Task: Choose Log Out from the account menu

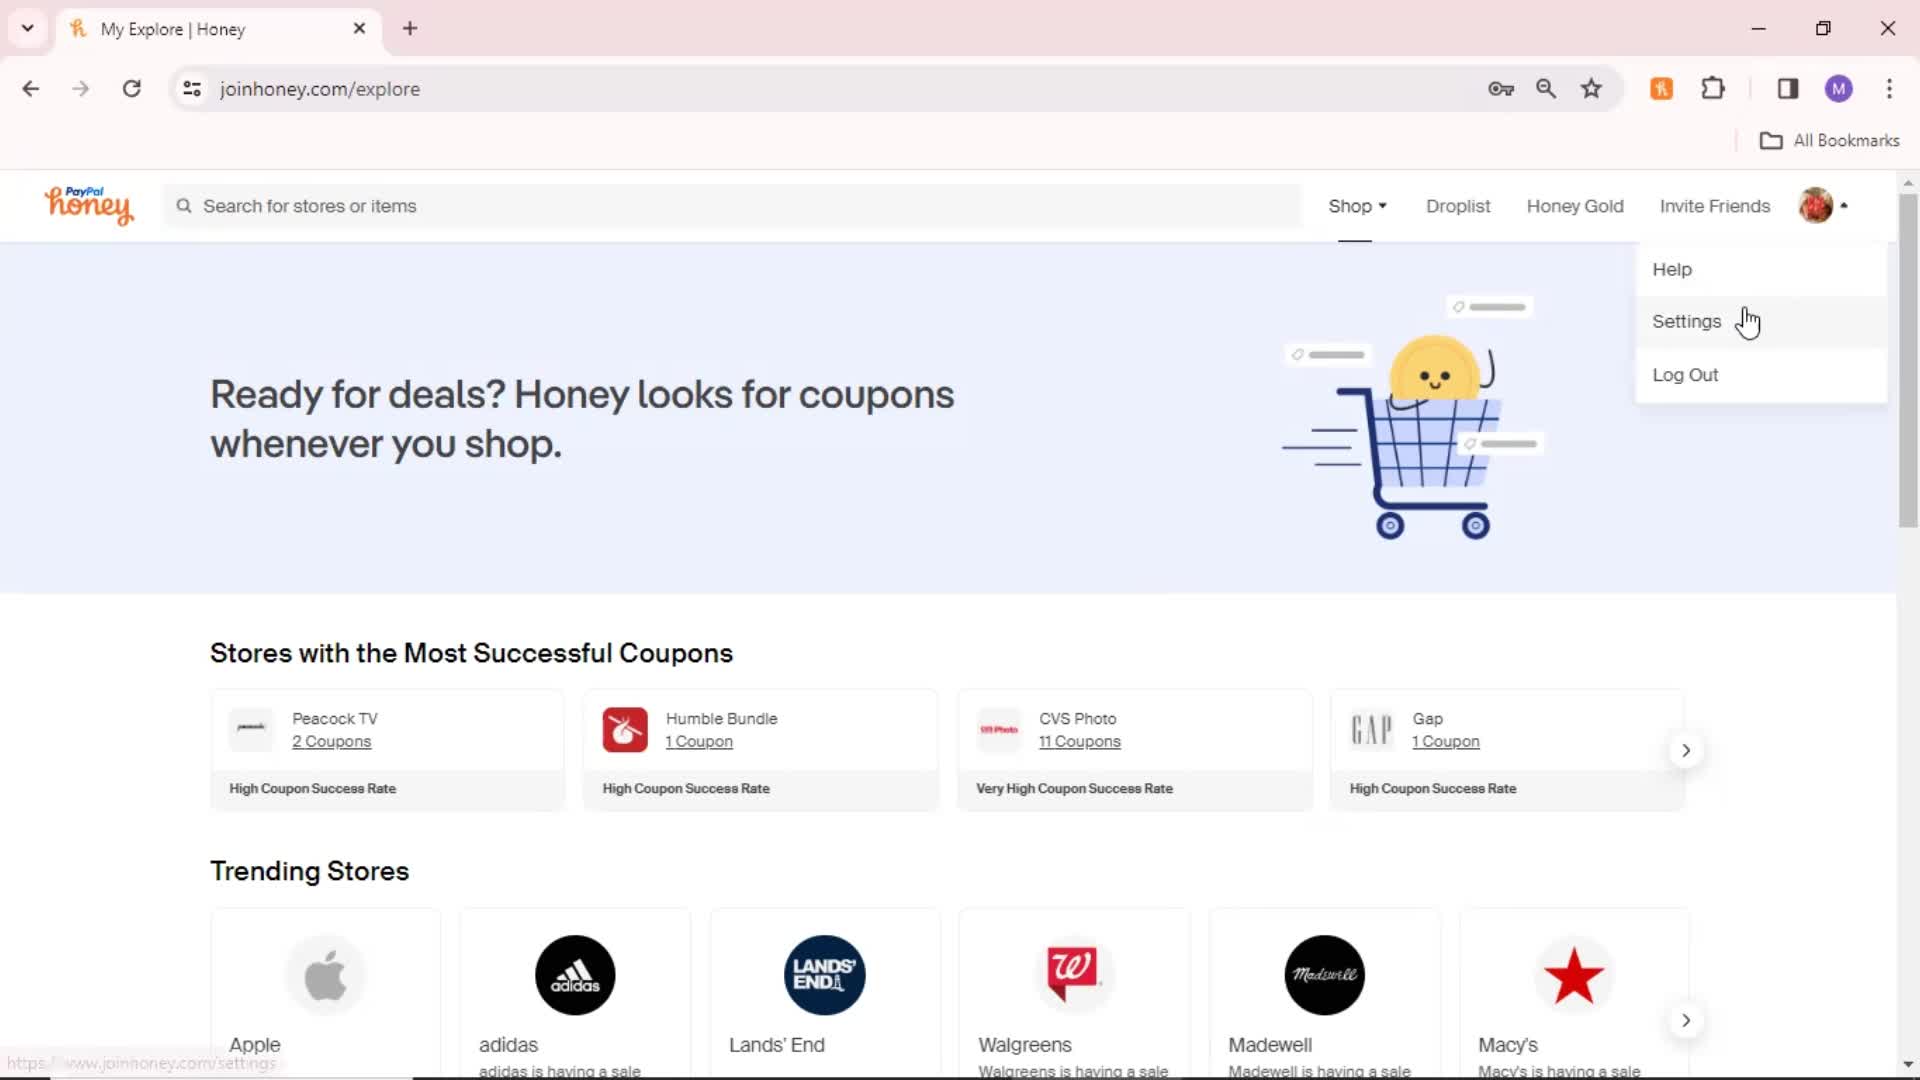Action: [x=1761, y=375]
